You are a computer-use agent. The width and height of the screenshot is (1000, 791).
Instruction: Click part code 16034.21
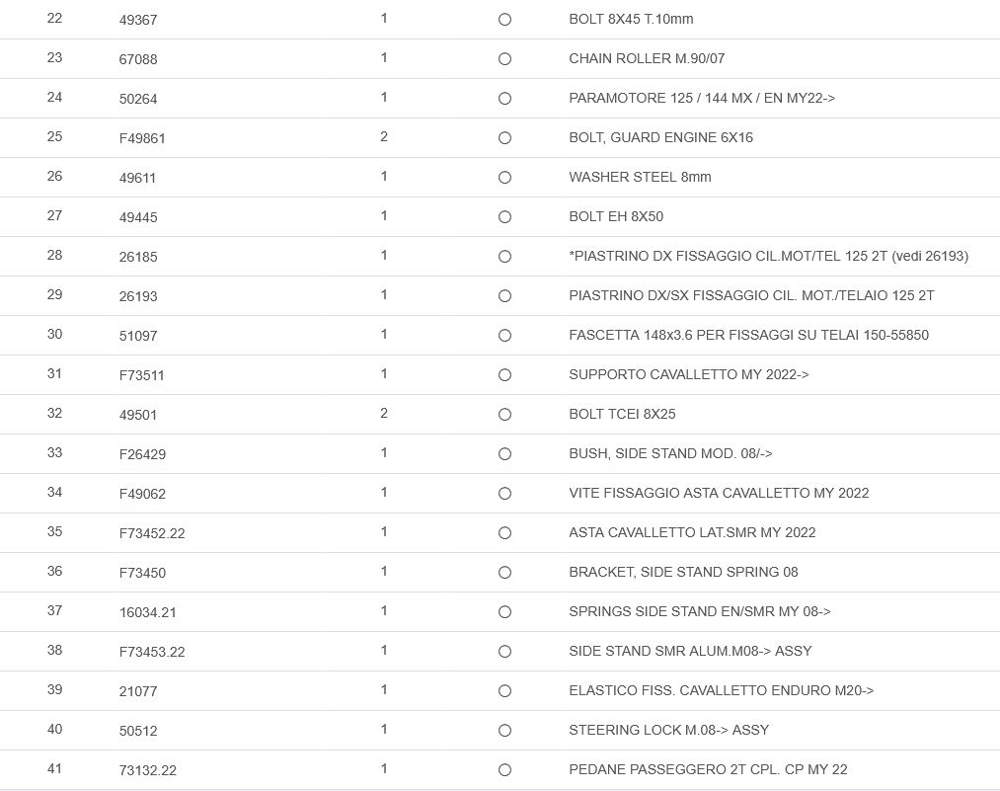(148, 612)
